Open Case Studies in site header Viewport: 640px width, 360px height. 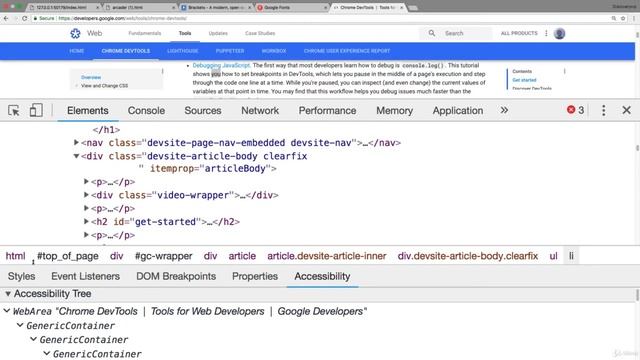(x=260, y=33)
